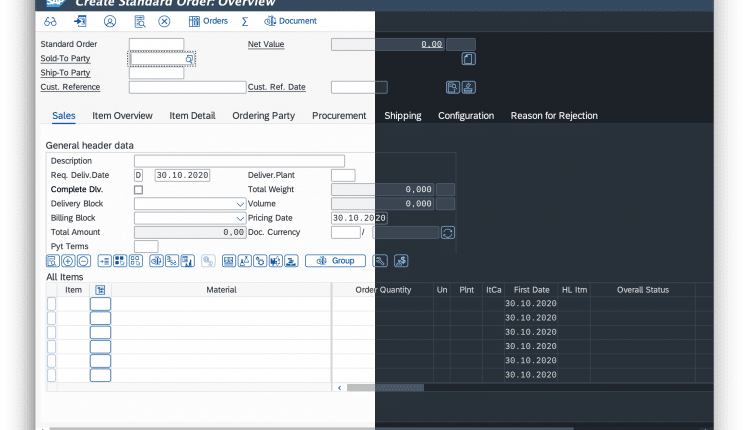The image size is (750, 430).
Task: Click the Ship-To Party label link
Action: point(66,73)
